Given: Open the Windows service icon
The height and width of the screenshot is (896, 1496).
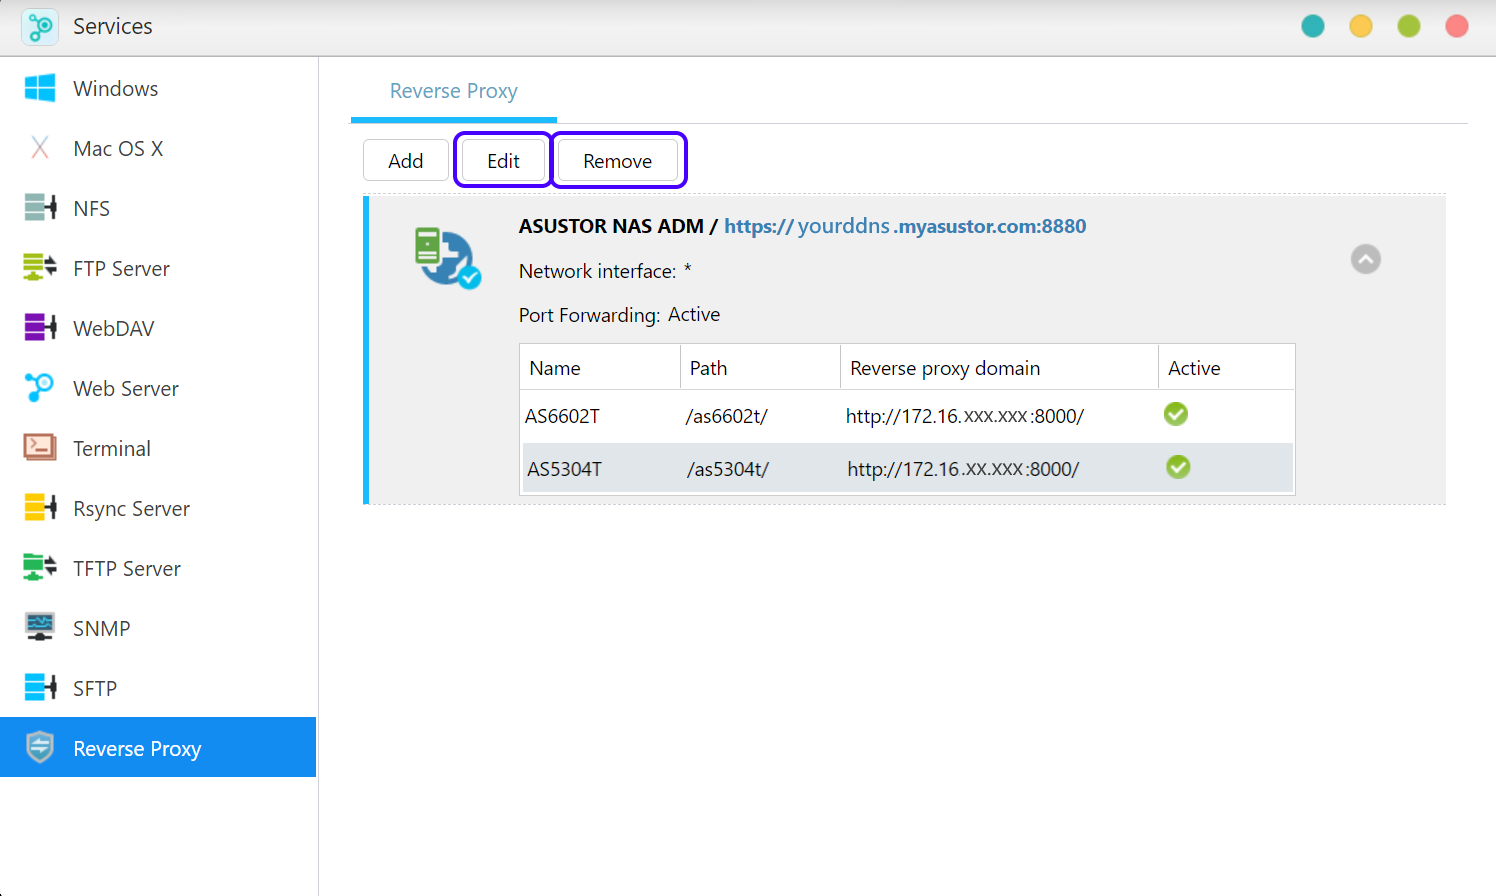Looking at the screenshot, I should (x=40, y=88).
